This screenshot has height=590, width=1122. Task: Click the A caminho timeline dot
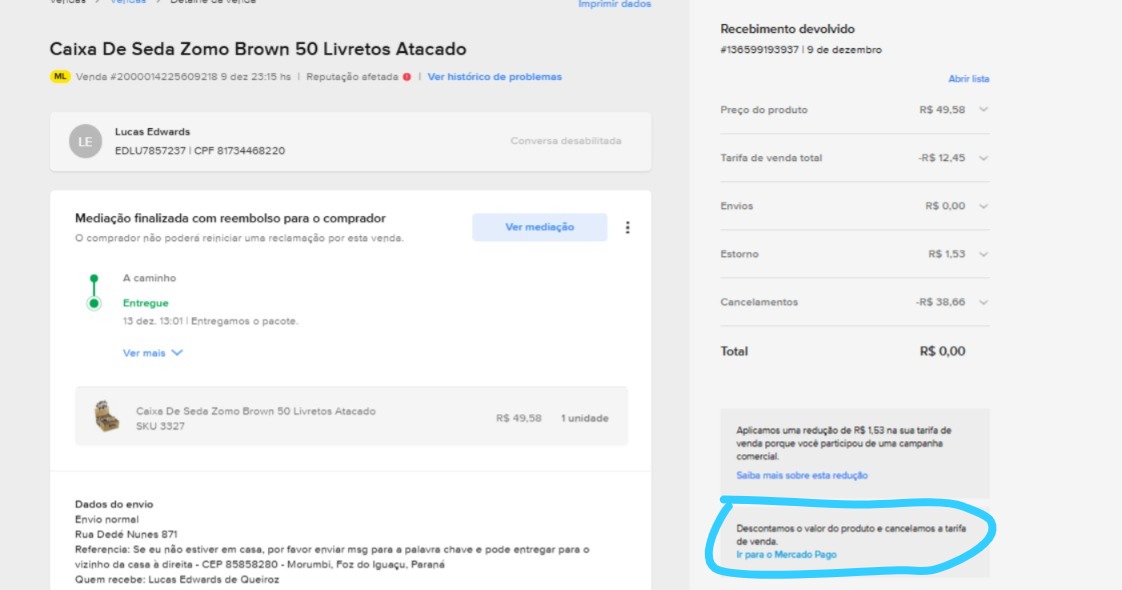click(x=94, y=278)
